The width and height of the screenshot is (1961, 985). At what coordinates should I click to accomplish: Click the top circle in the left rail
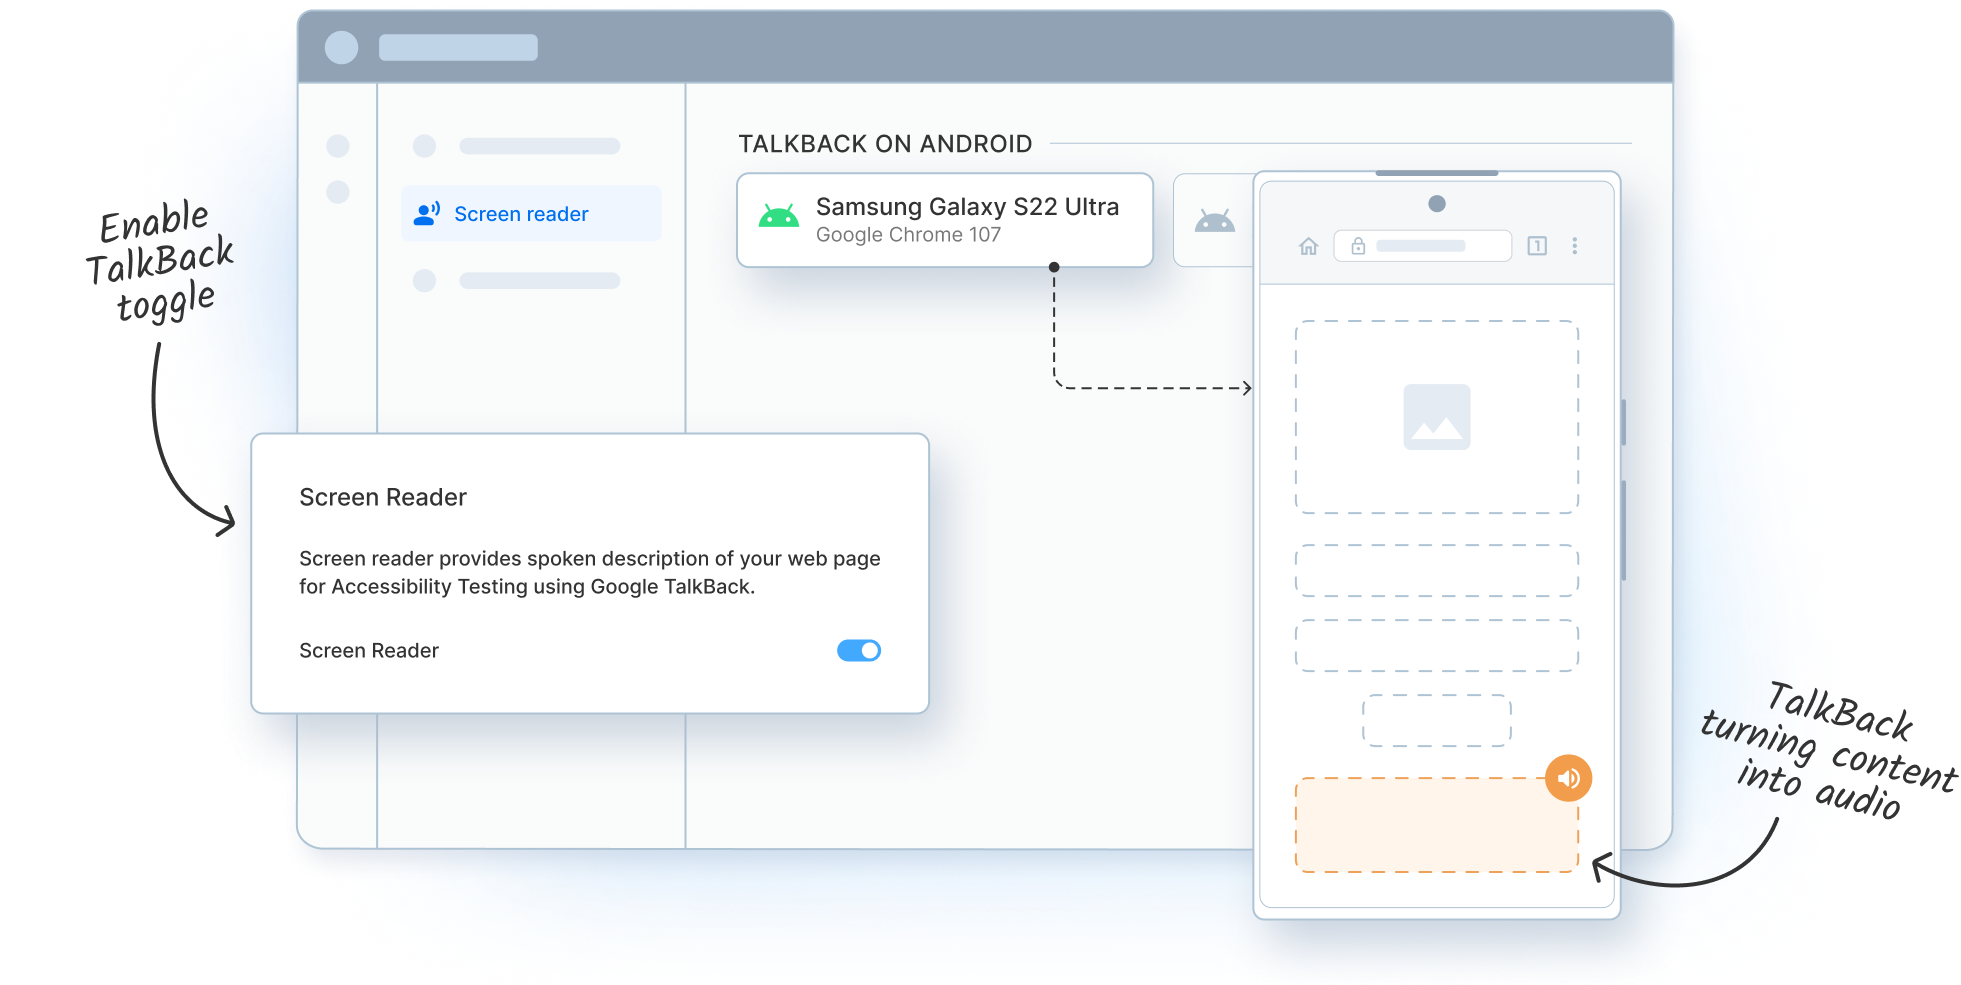pos(338,146)
